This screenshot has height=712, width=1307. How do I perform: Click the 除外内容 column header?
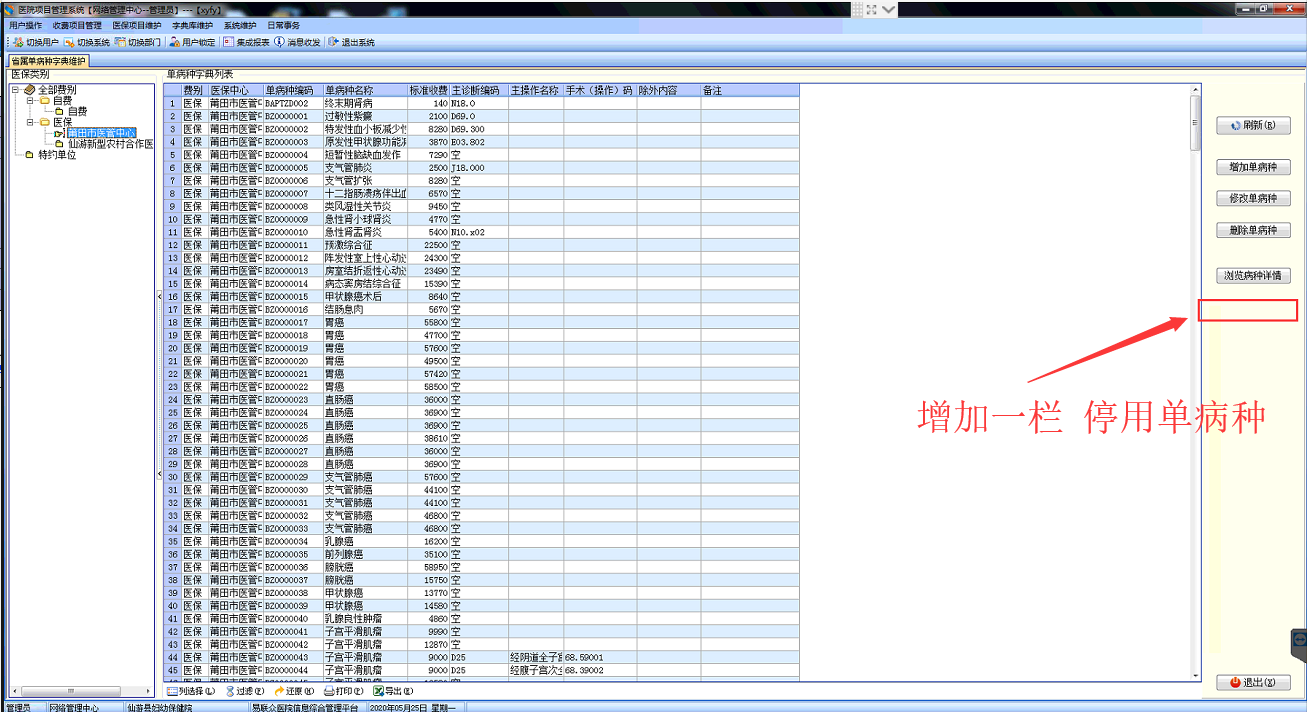click(x=668, y=90)
